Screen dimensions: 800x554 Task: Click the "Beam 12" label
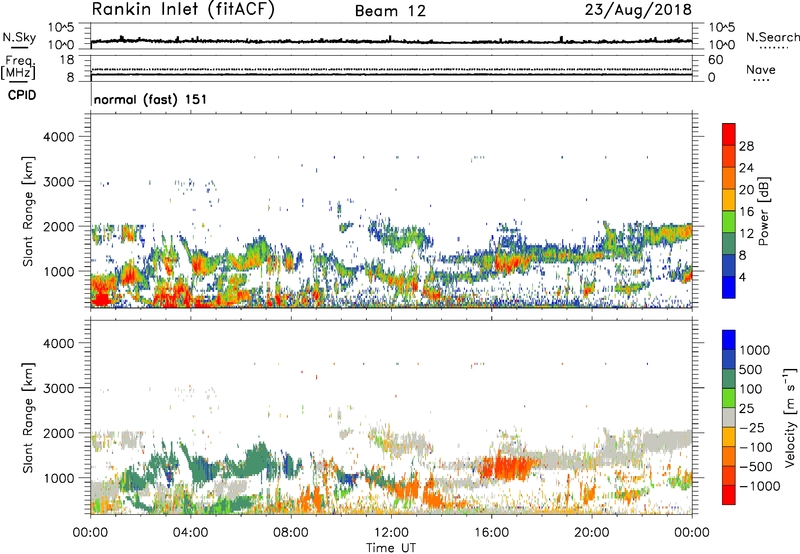[x=390, y=11]
